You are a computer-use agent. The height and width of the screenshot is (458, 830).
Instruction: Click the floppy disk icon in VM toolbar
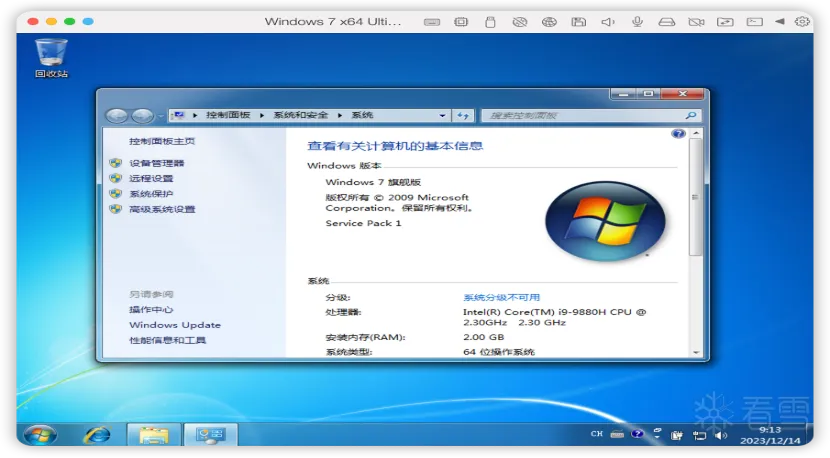click(x=579, y=22)
